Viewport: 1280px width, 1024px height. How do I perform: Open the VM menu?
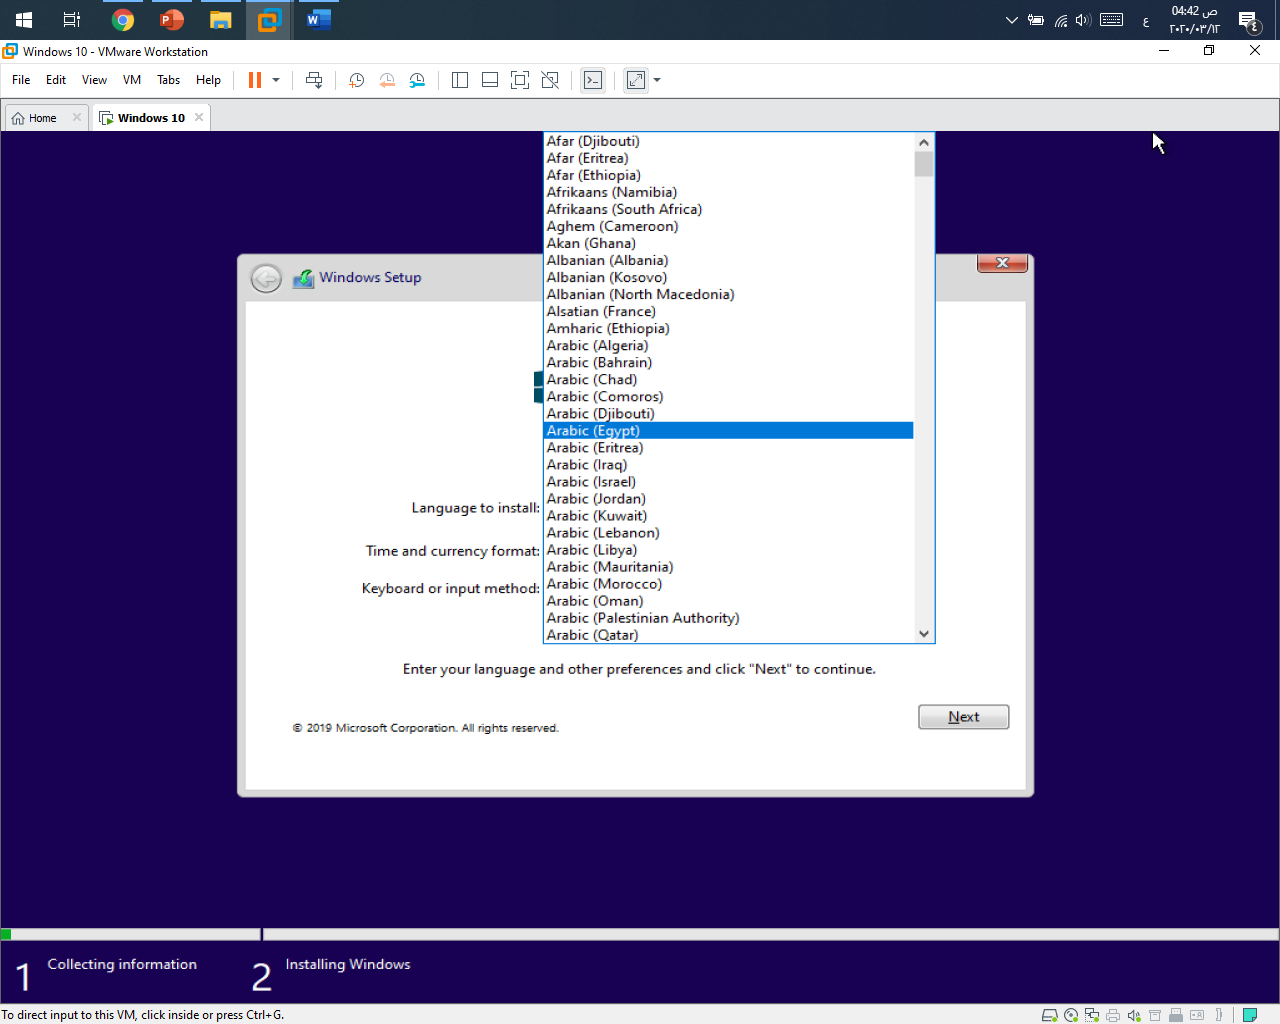pyautogui.click(x=132, y=80)
